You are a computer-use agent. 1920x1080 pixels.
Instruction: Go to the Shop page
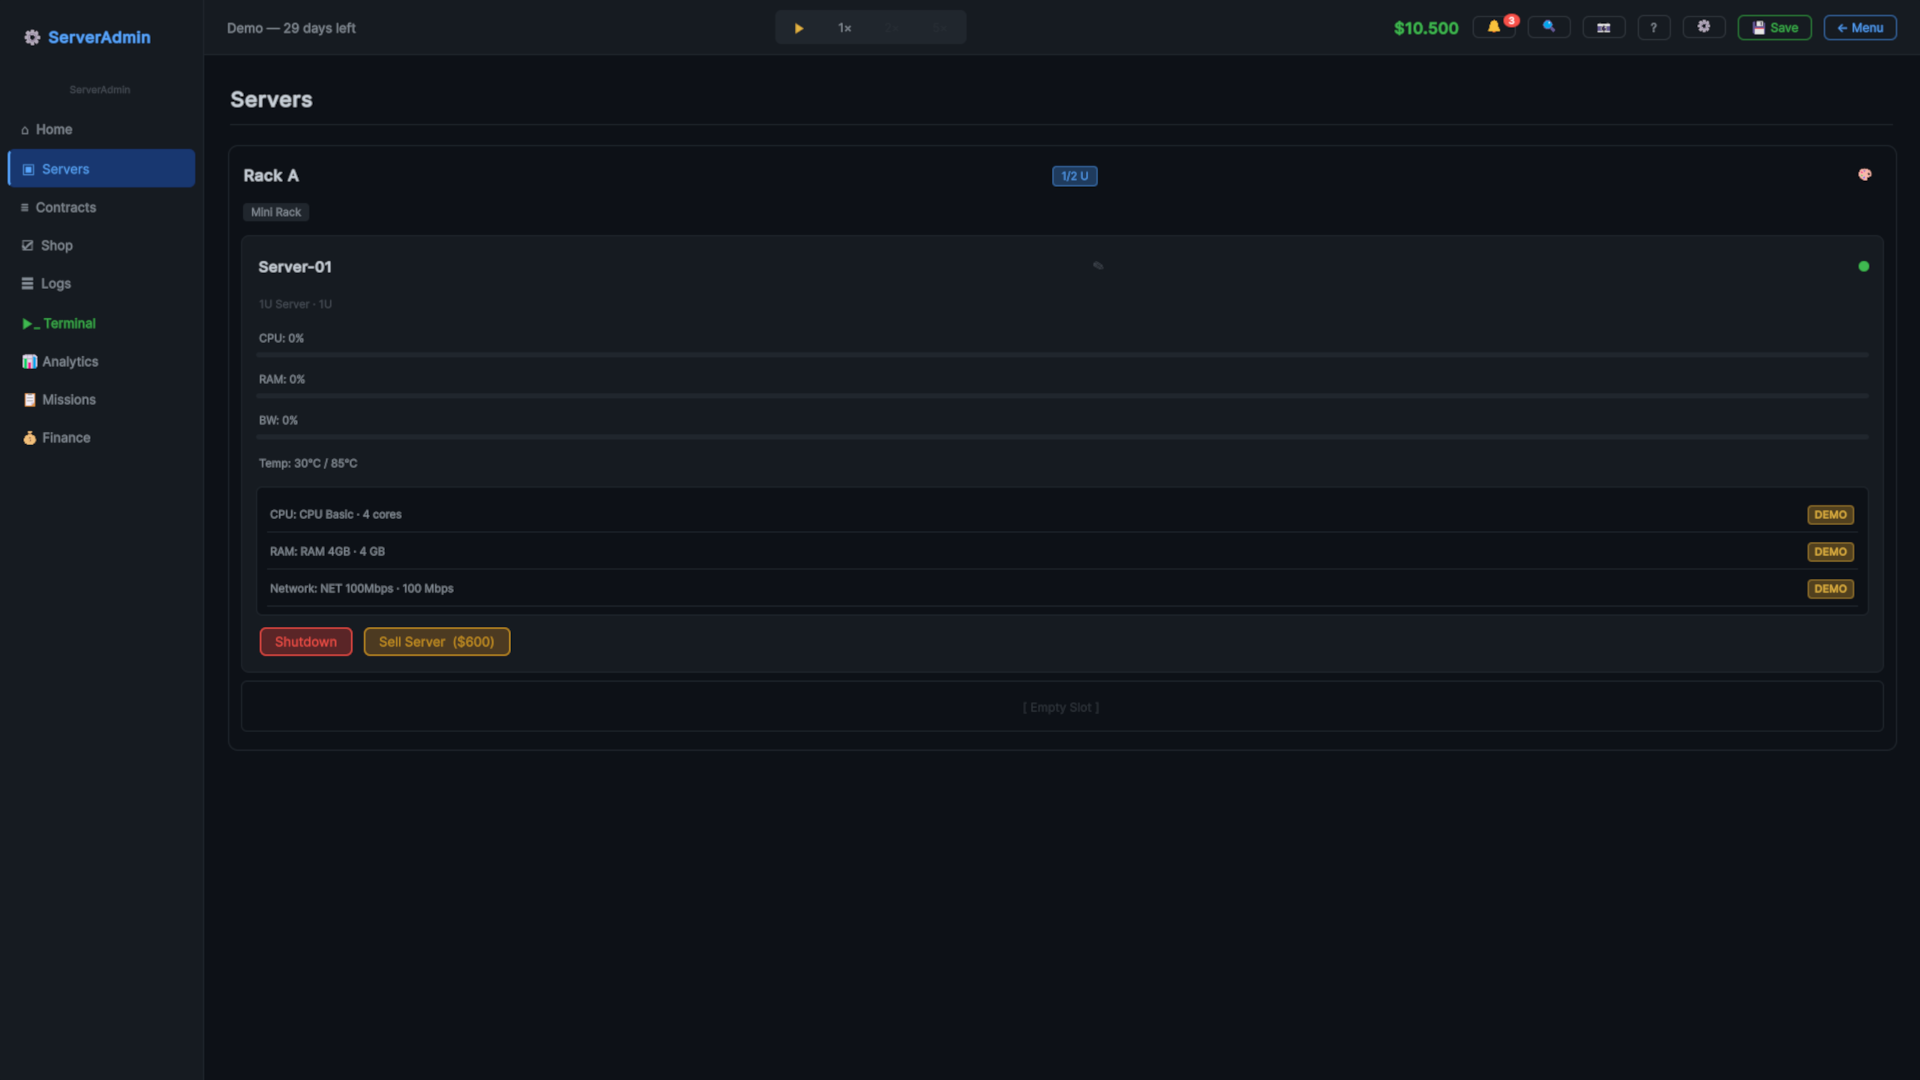click(101, 245)
